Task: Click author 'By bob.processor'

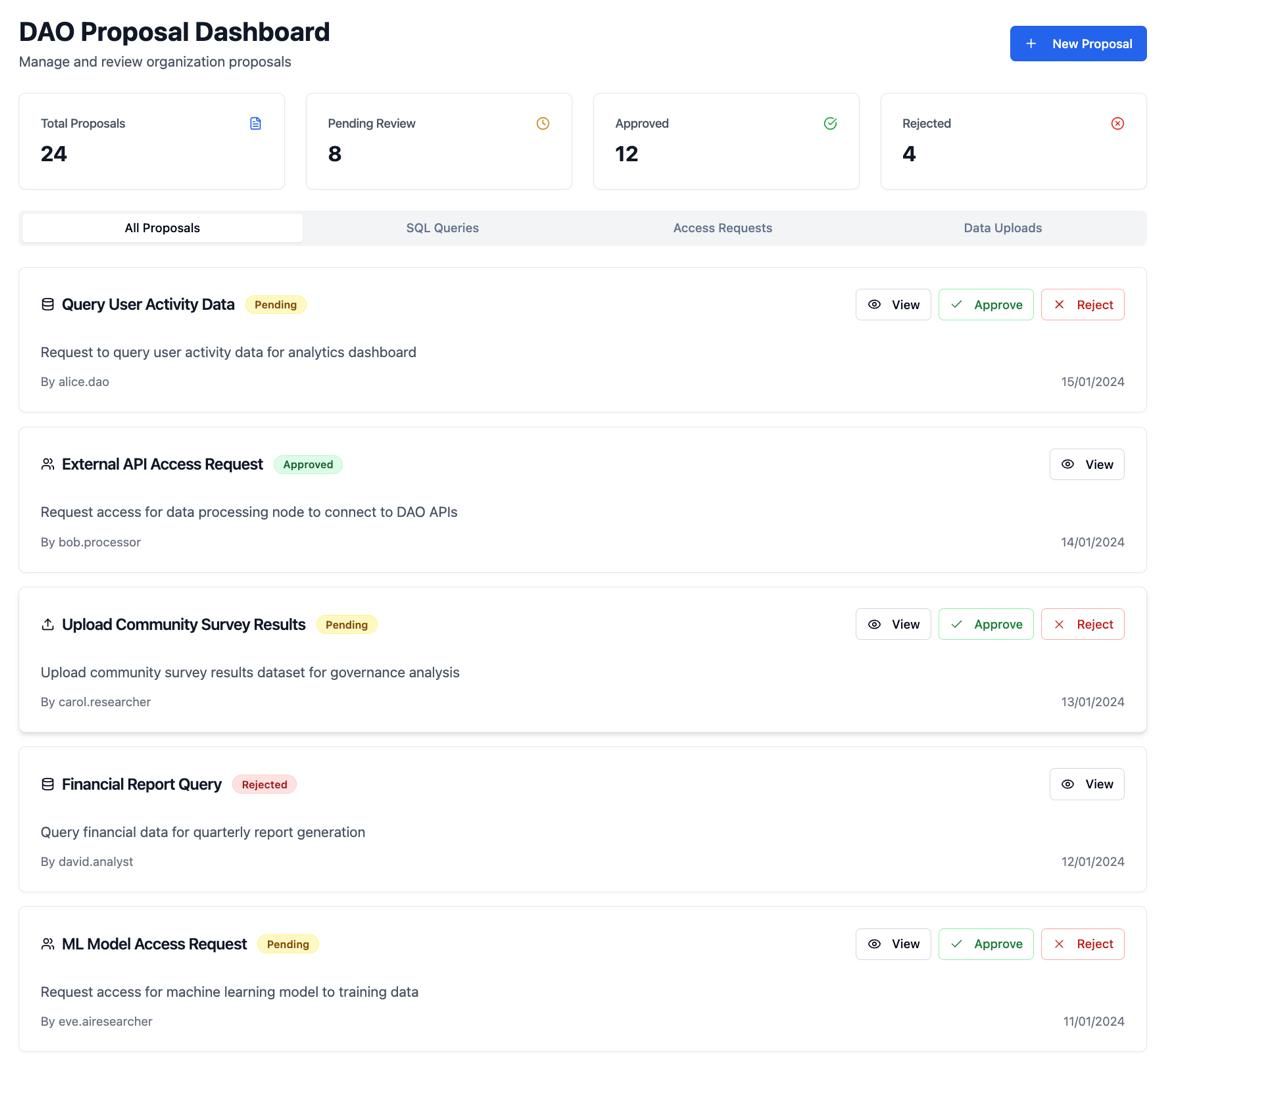Action: point(91,542)
